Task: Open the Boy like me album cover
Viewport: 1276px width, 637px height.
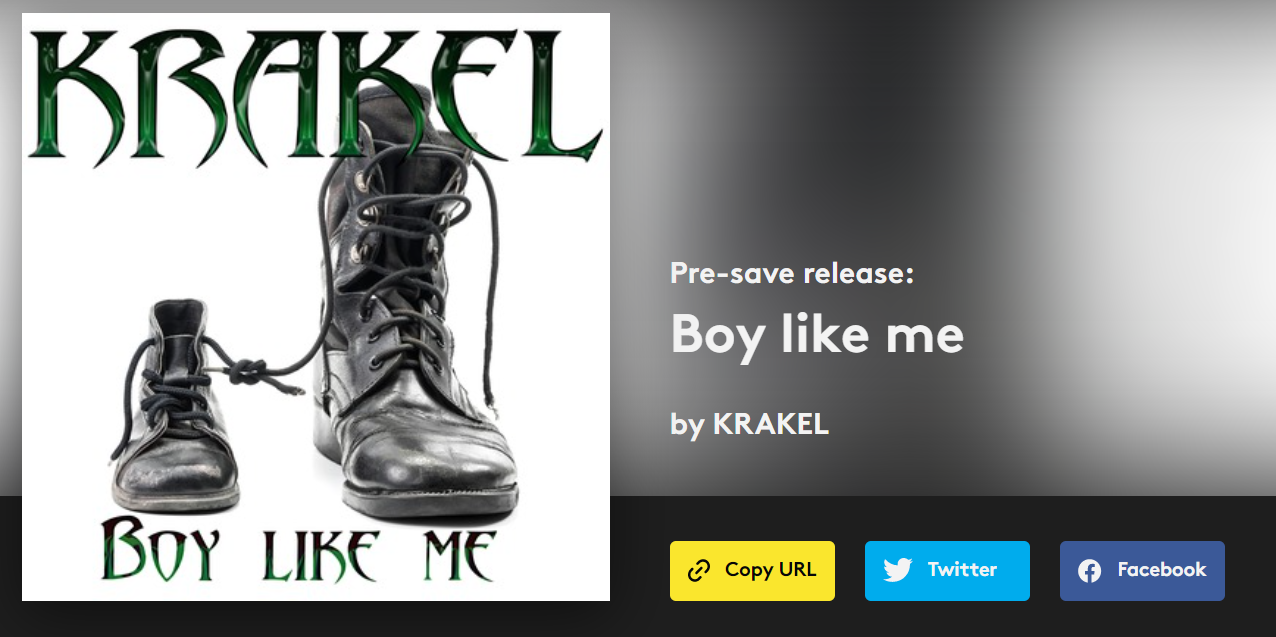Action: pos(316,307)
